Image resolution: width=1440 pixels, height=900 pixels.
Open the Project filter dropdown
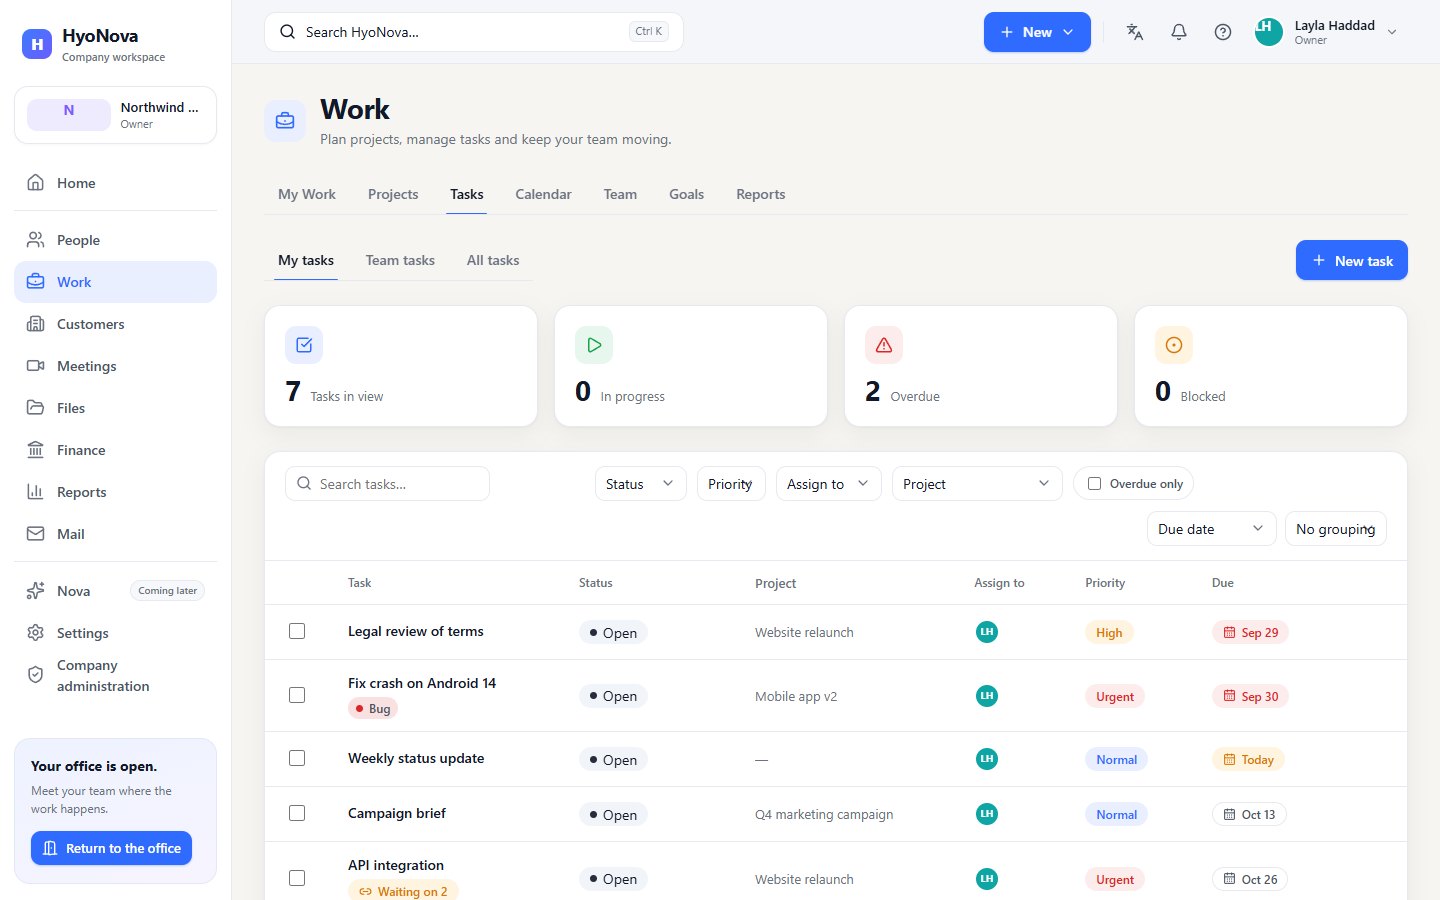coord(977,484)
